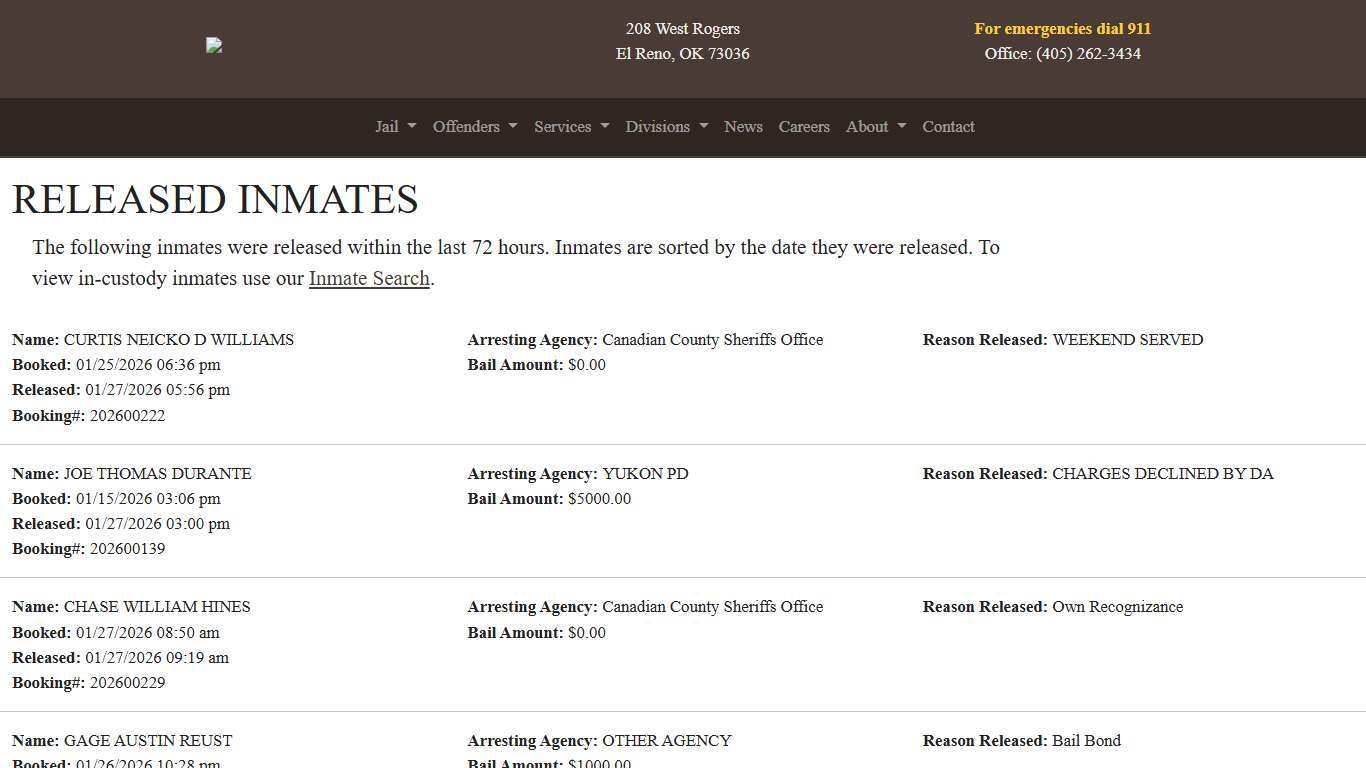The image size is (1366, 768).
Task: Click CURTIS NEICKO D WILLIAMS name entry
Action: tap(178, 339)
